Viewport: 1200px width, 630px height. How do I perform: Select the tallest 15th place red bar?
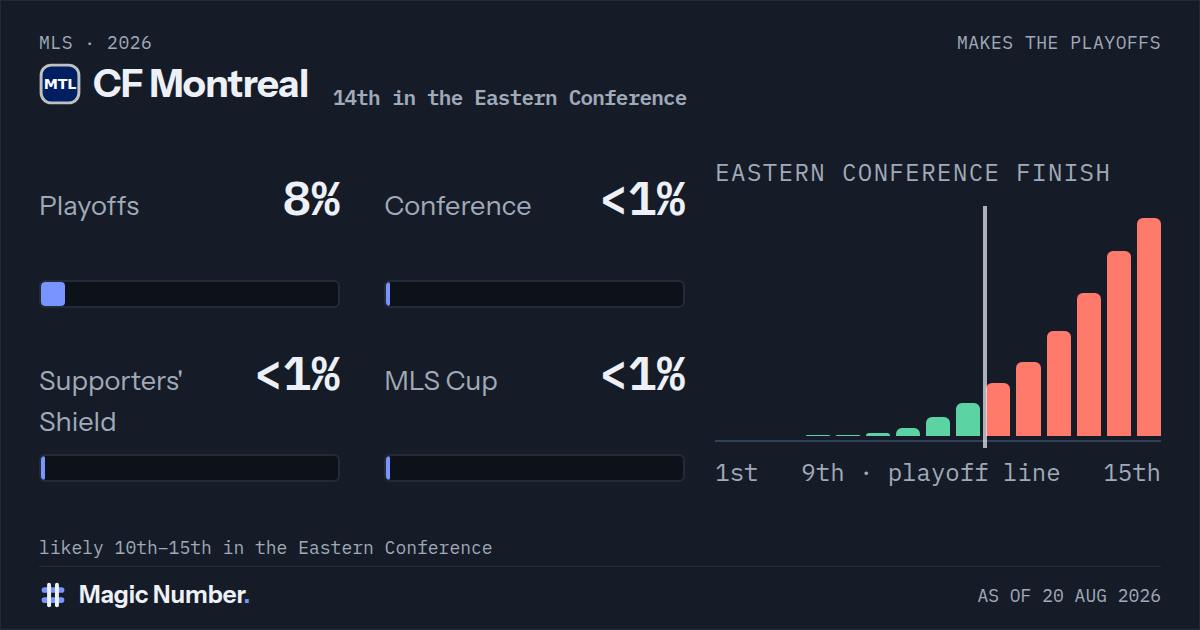[1149, 327]
